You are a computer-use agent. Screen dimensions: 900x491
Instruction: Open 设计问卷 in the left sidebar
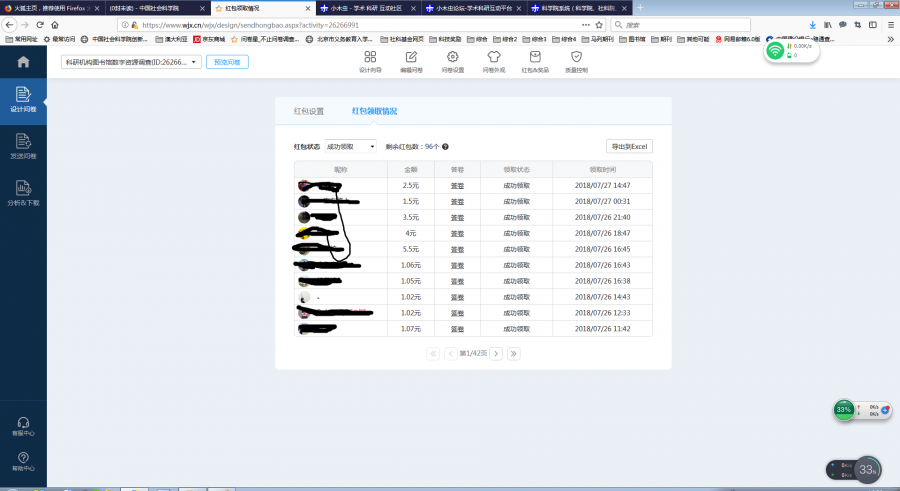[22, 100]
